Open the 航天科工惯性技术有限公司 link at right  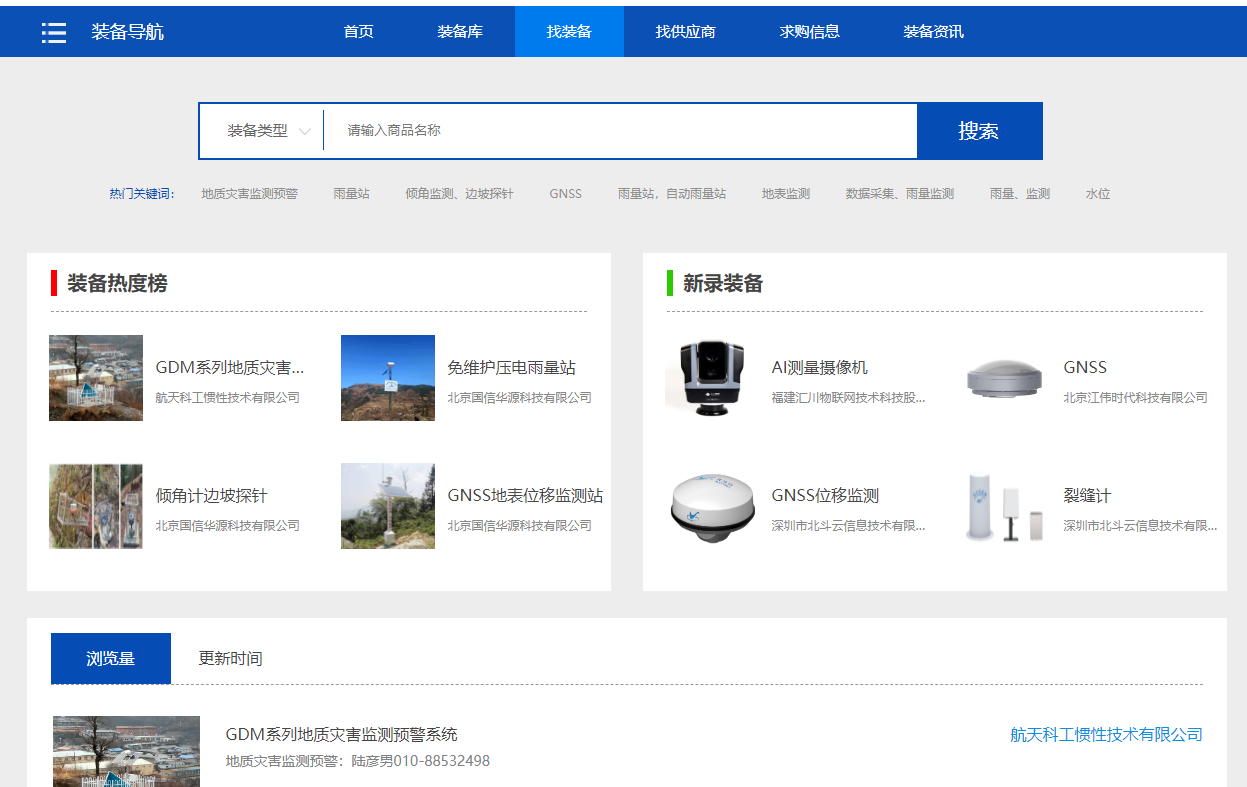(1105, 735)
